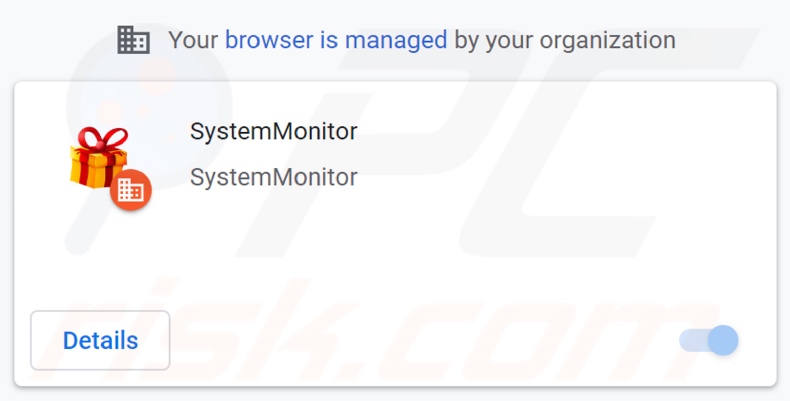This screenshot has width=790, height=401.
Task: Click the word "managed" in the blue link
Action: coord(400,40)
